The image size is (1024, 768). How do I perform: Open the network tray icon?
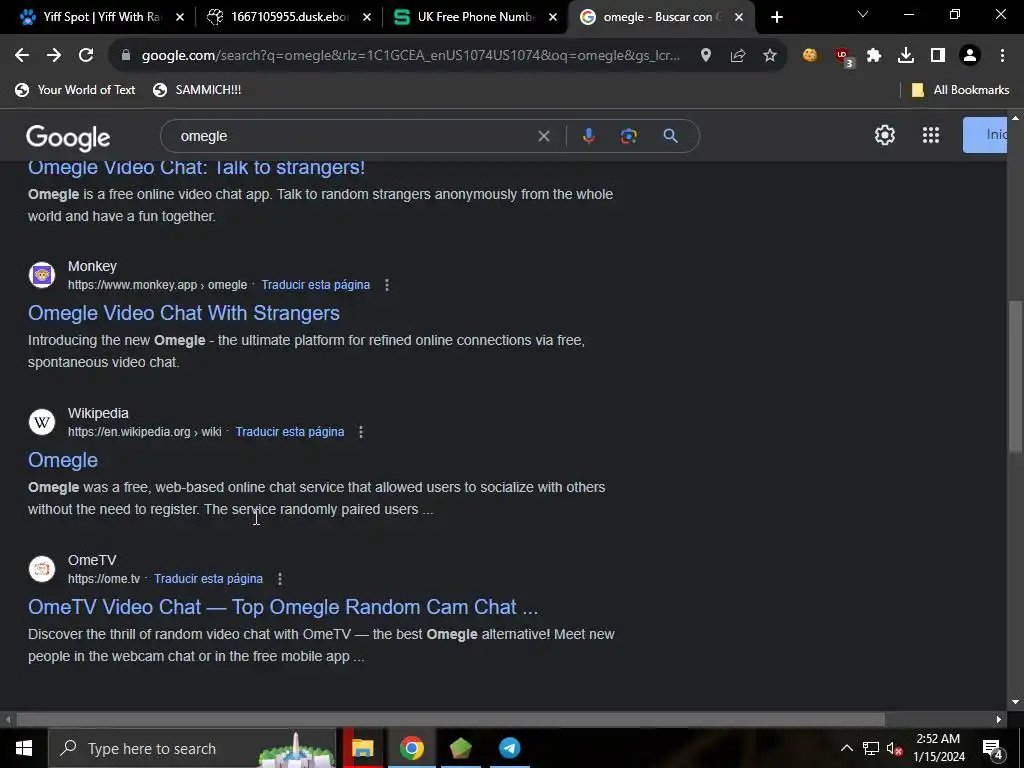point(871,748)
